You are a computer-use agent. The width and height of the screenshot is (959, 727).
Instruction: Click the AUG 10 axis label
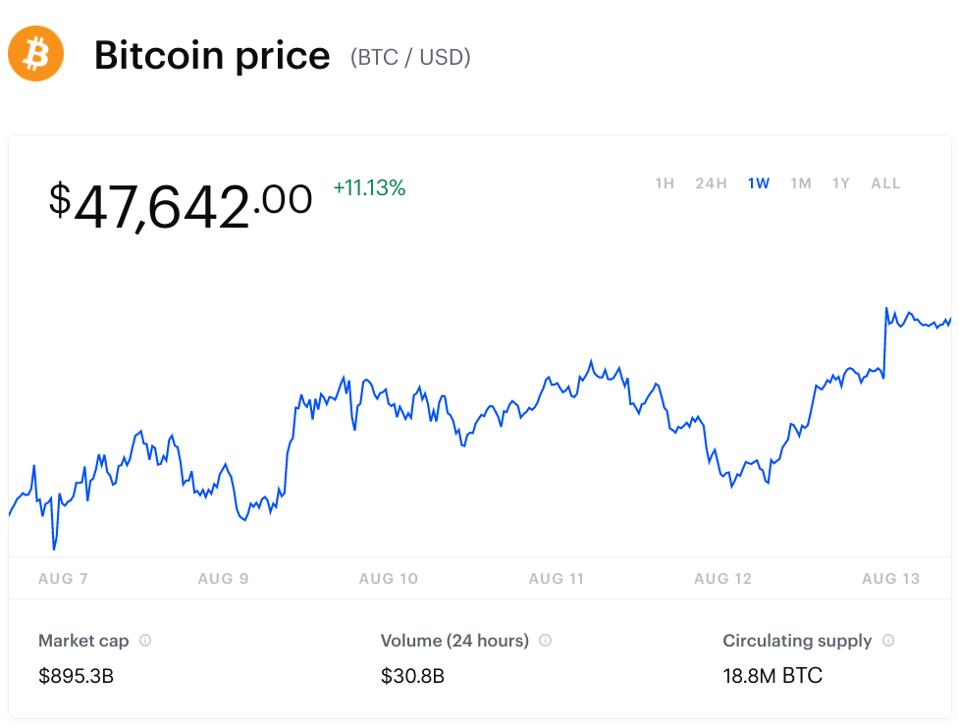(x=388, y=578)
